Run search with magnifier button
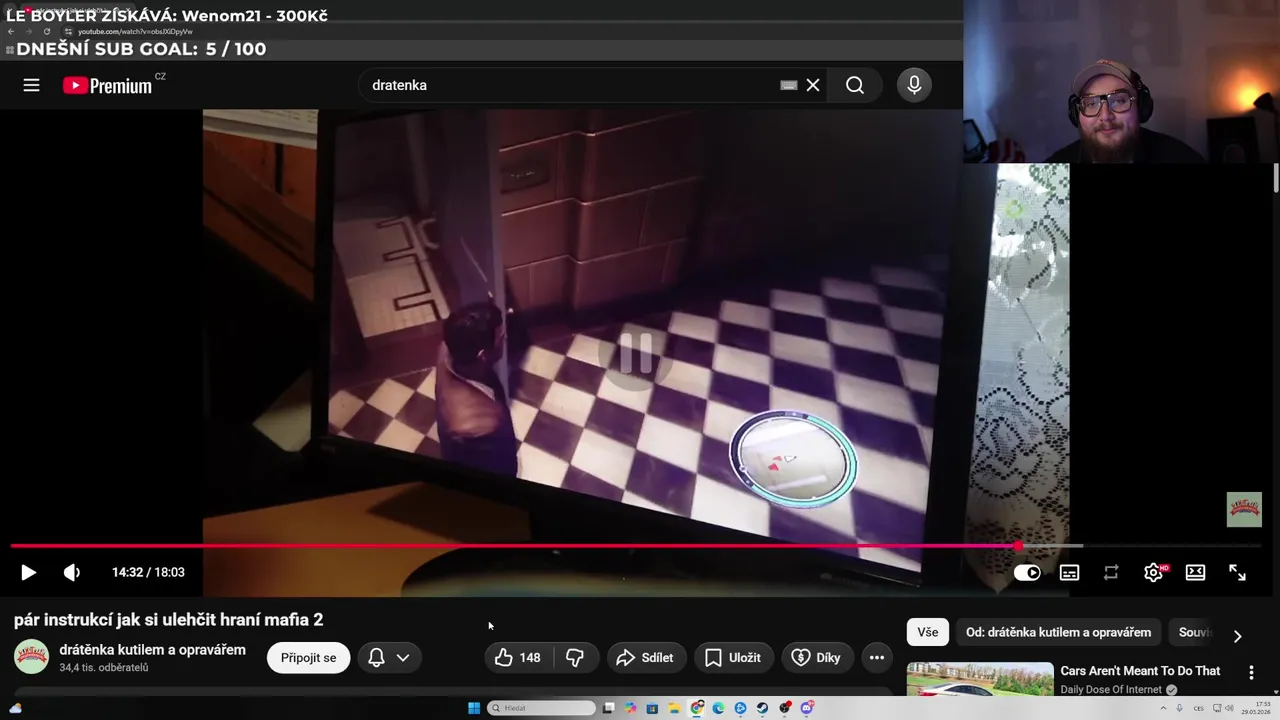The width and height of the screenshot is (1280, 720). [855, 85]
